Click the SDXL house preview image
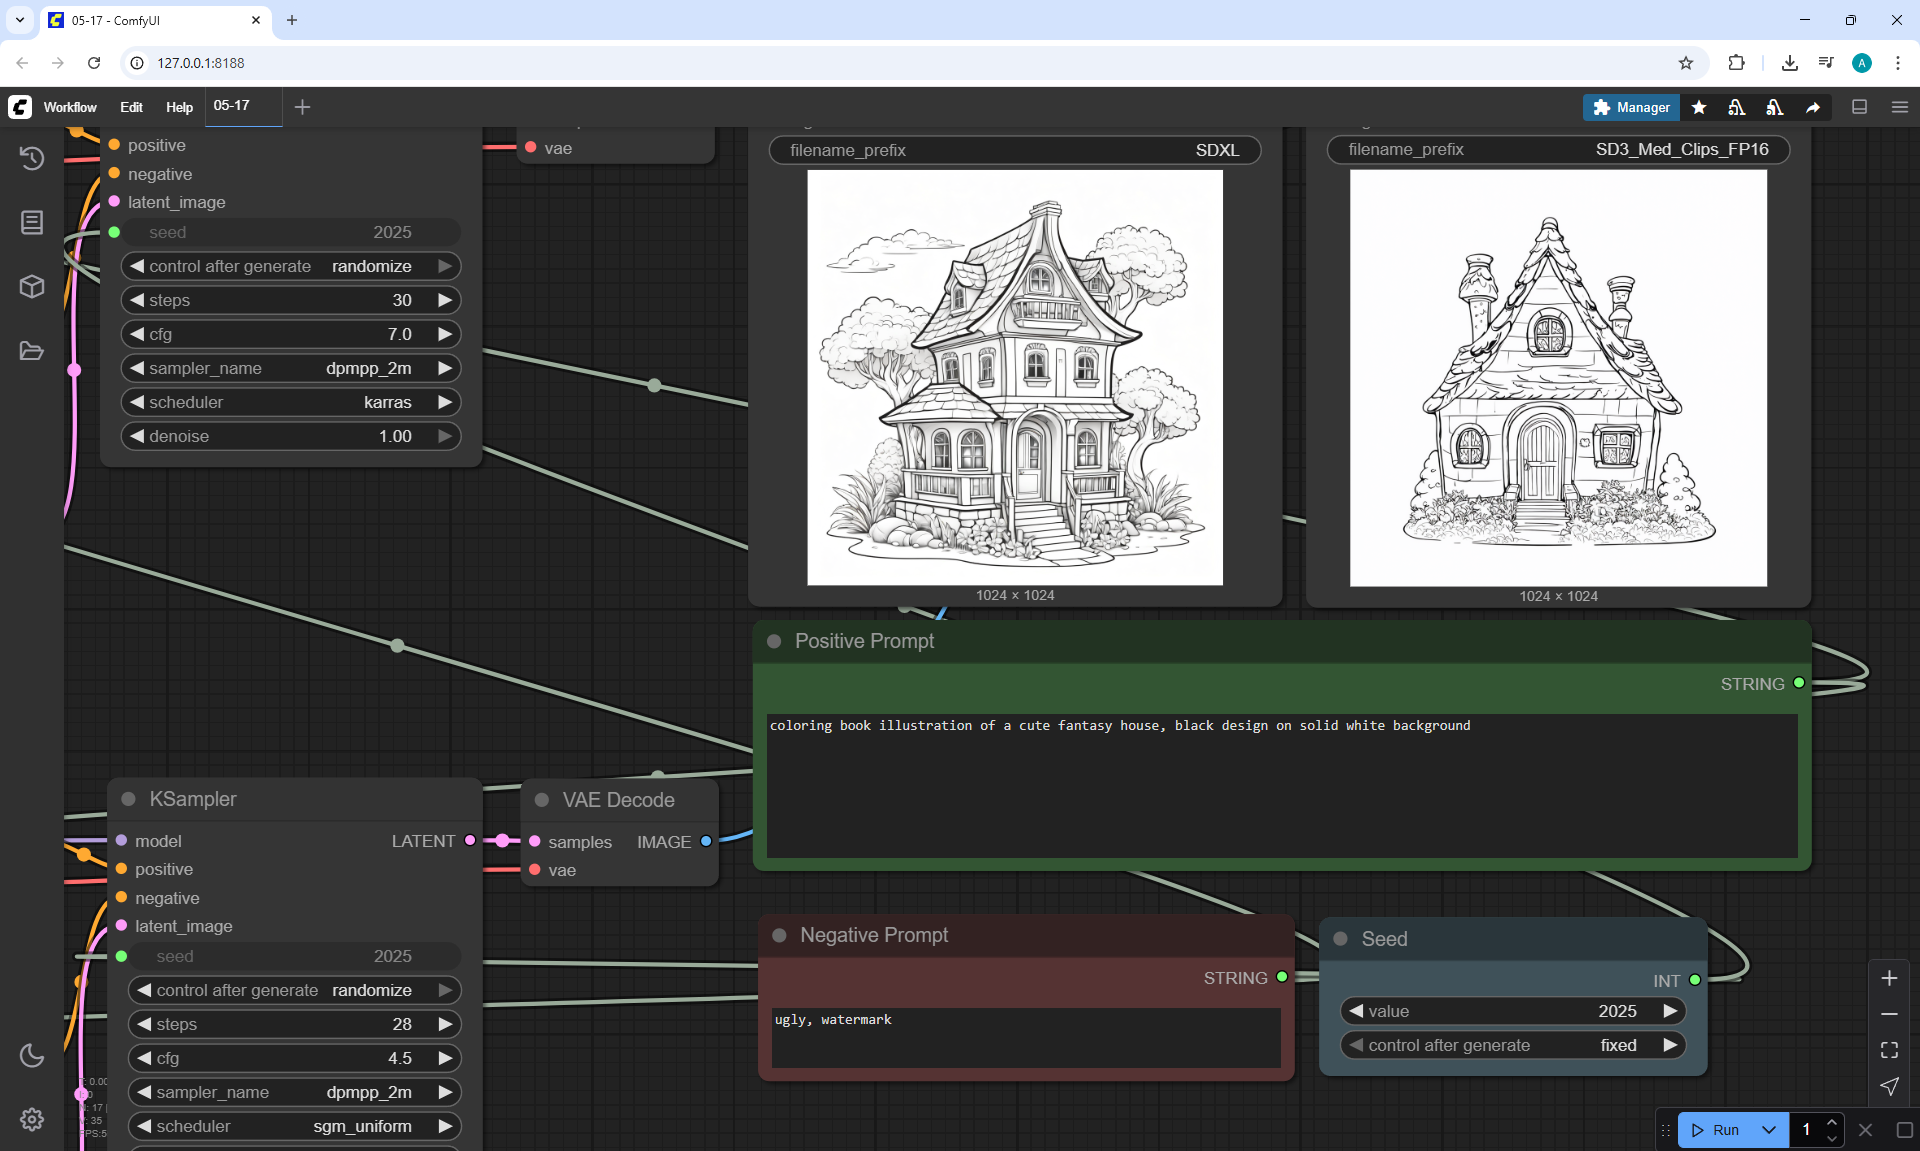Viewport: 1920px width, 1151px height. (1015, 377)
